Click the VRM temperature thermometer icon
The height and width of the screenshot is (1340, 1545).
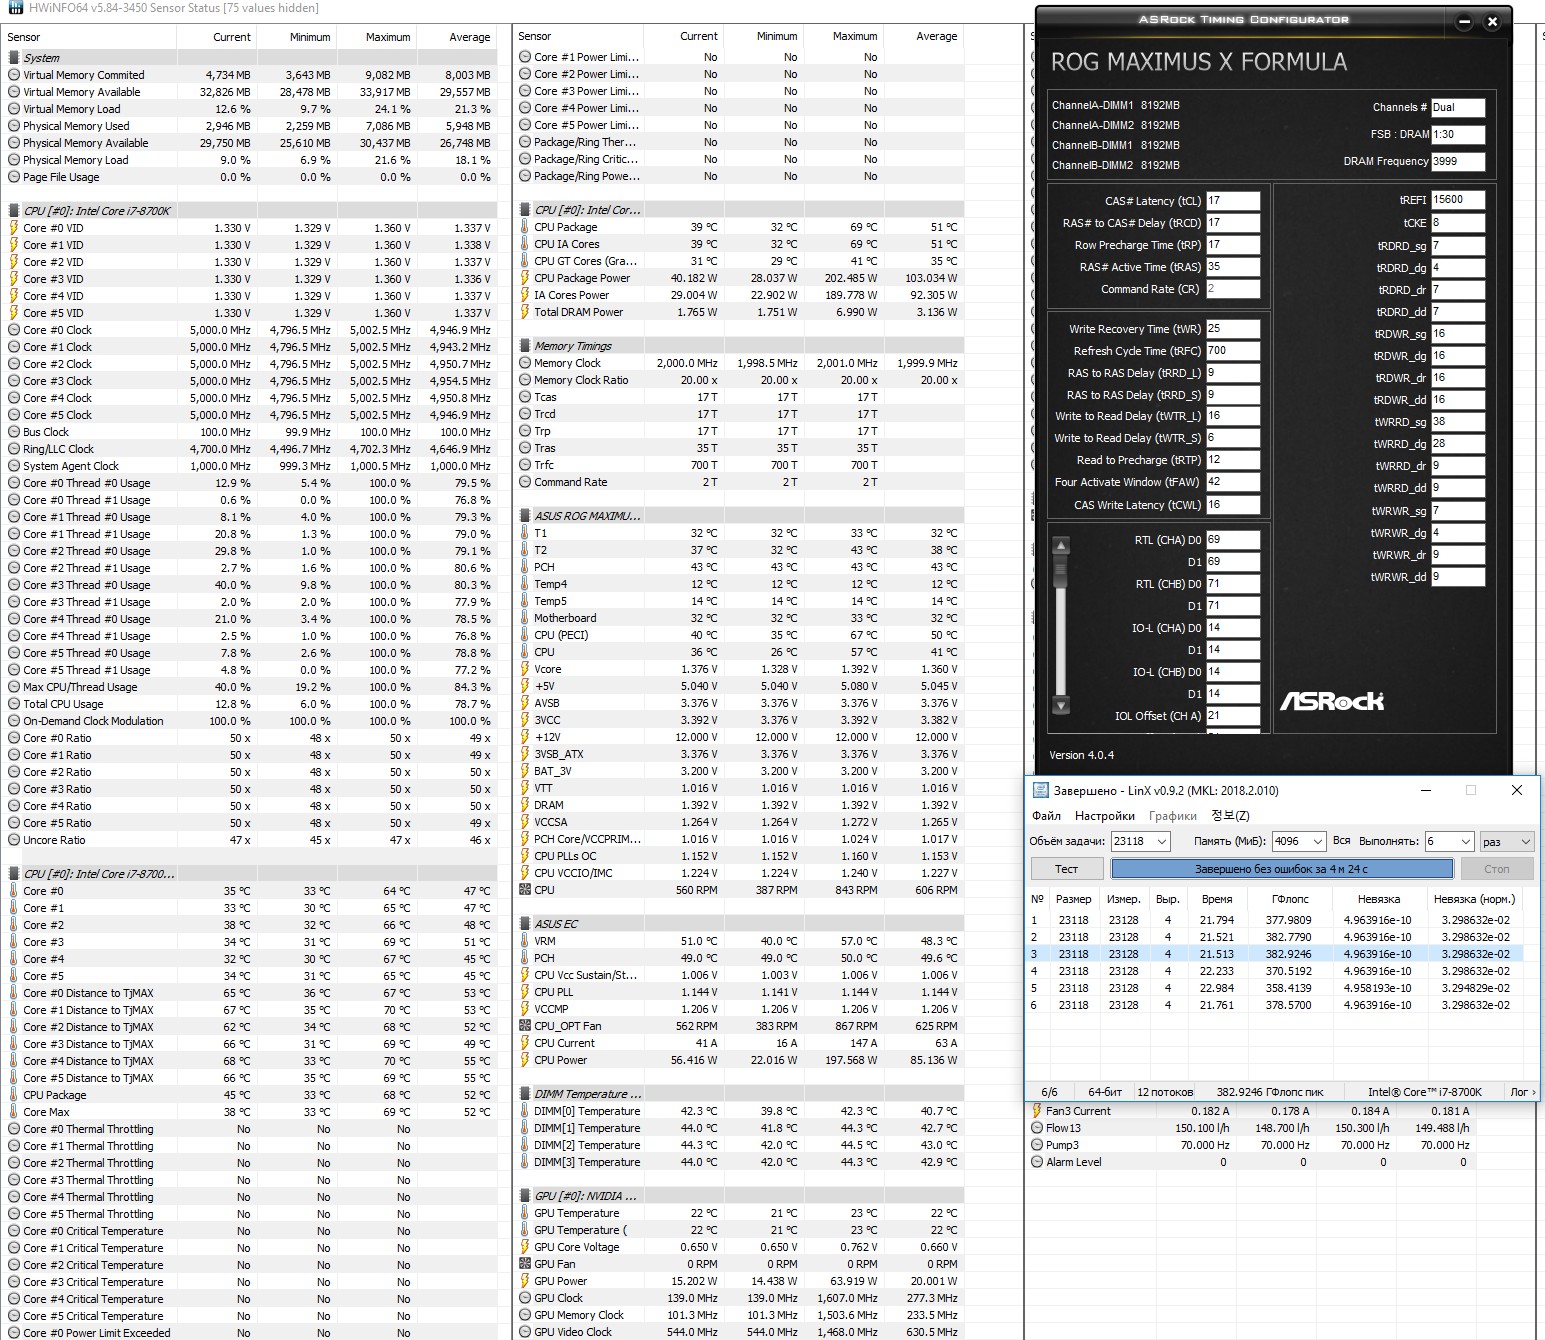pos(525,941)
